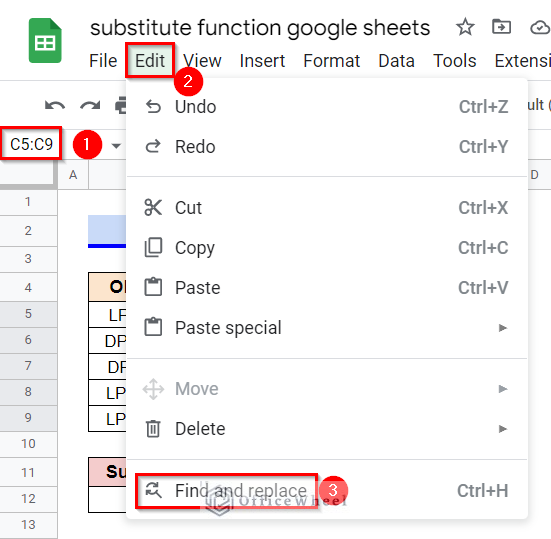The height and width of the screenshot is (539, 551).
Task: Select row 1 header
Action: coord(28,202)
